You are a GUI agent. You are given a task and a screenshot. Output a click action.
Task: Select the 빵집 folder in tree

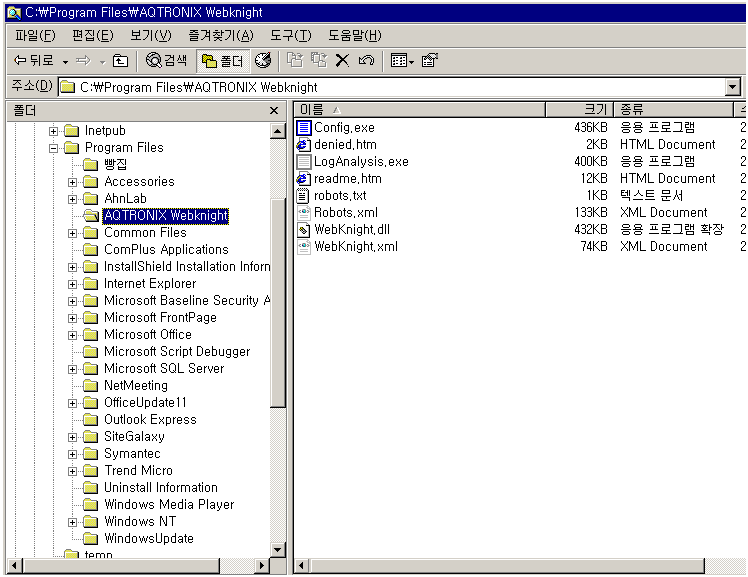115,165
